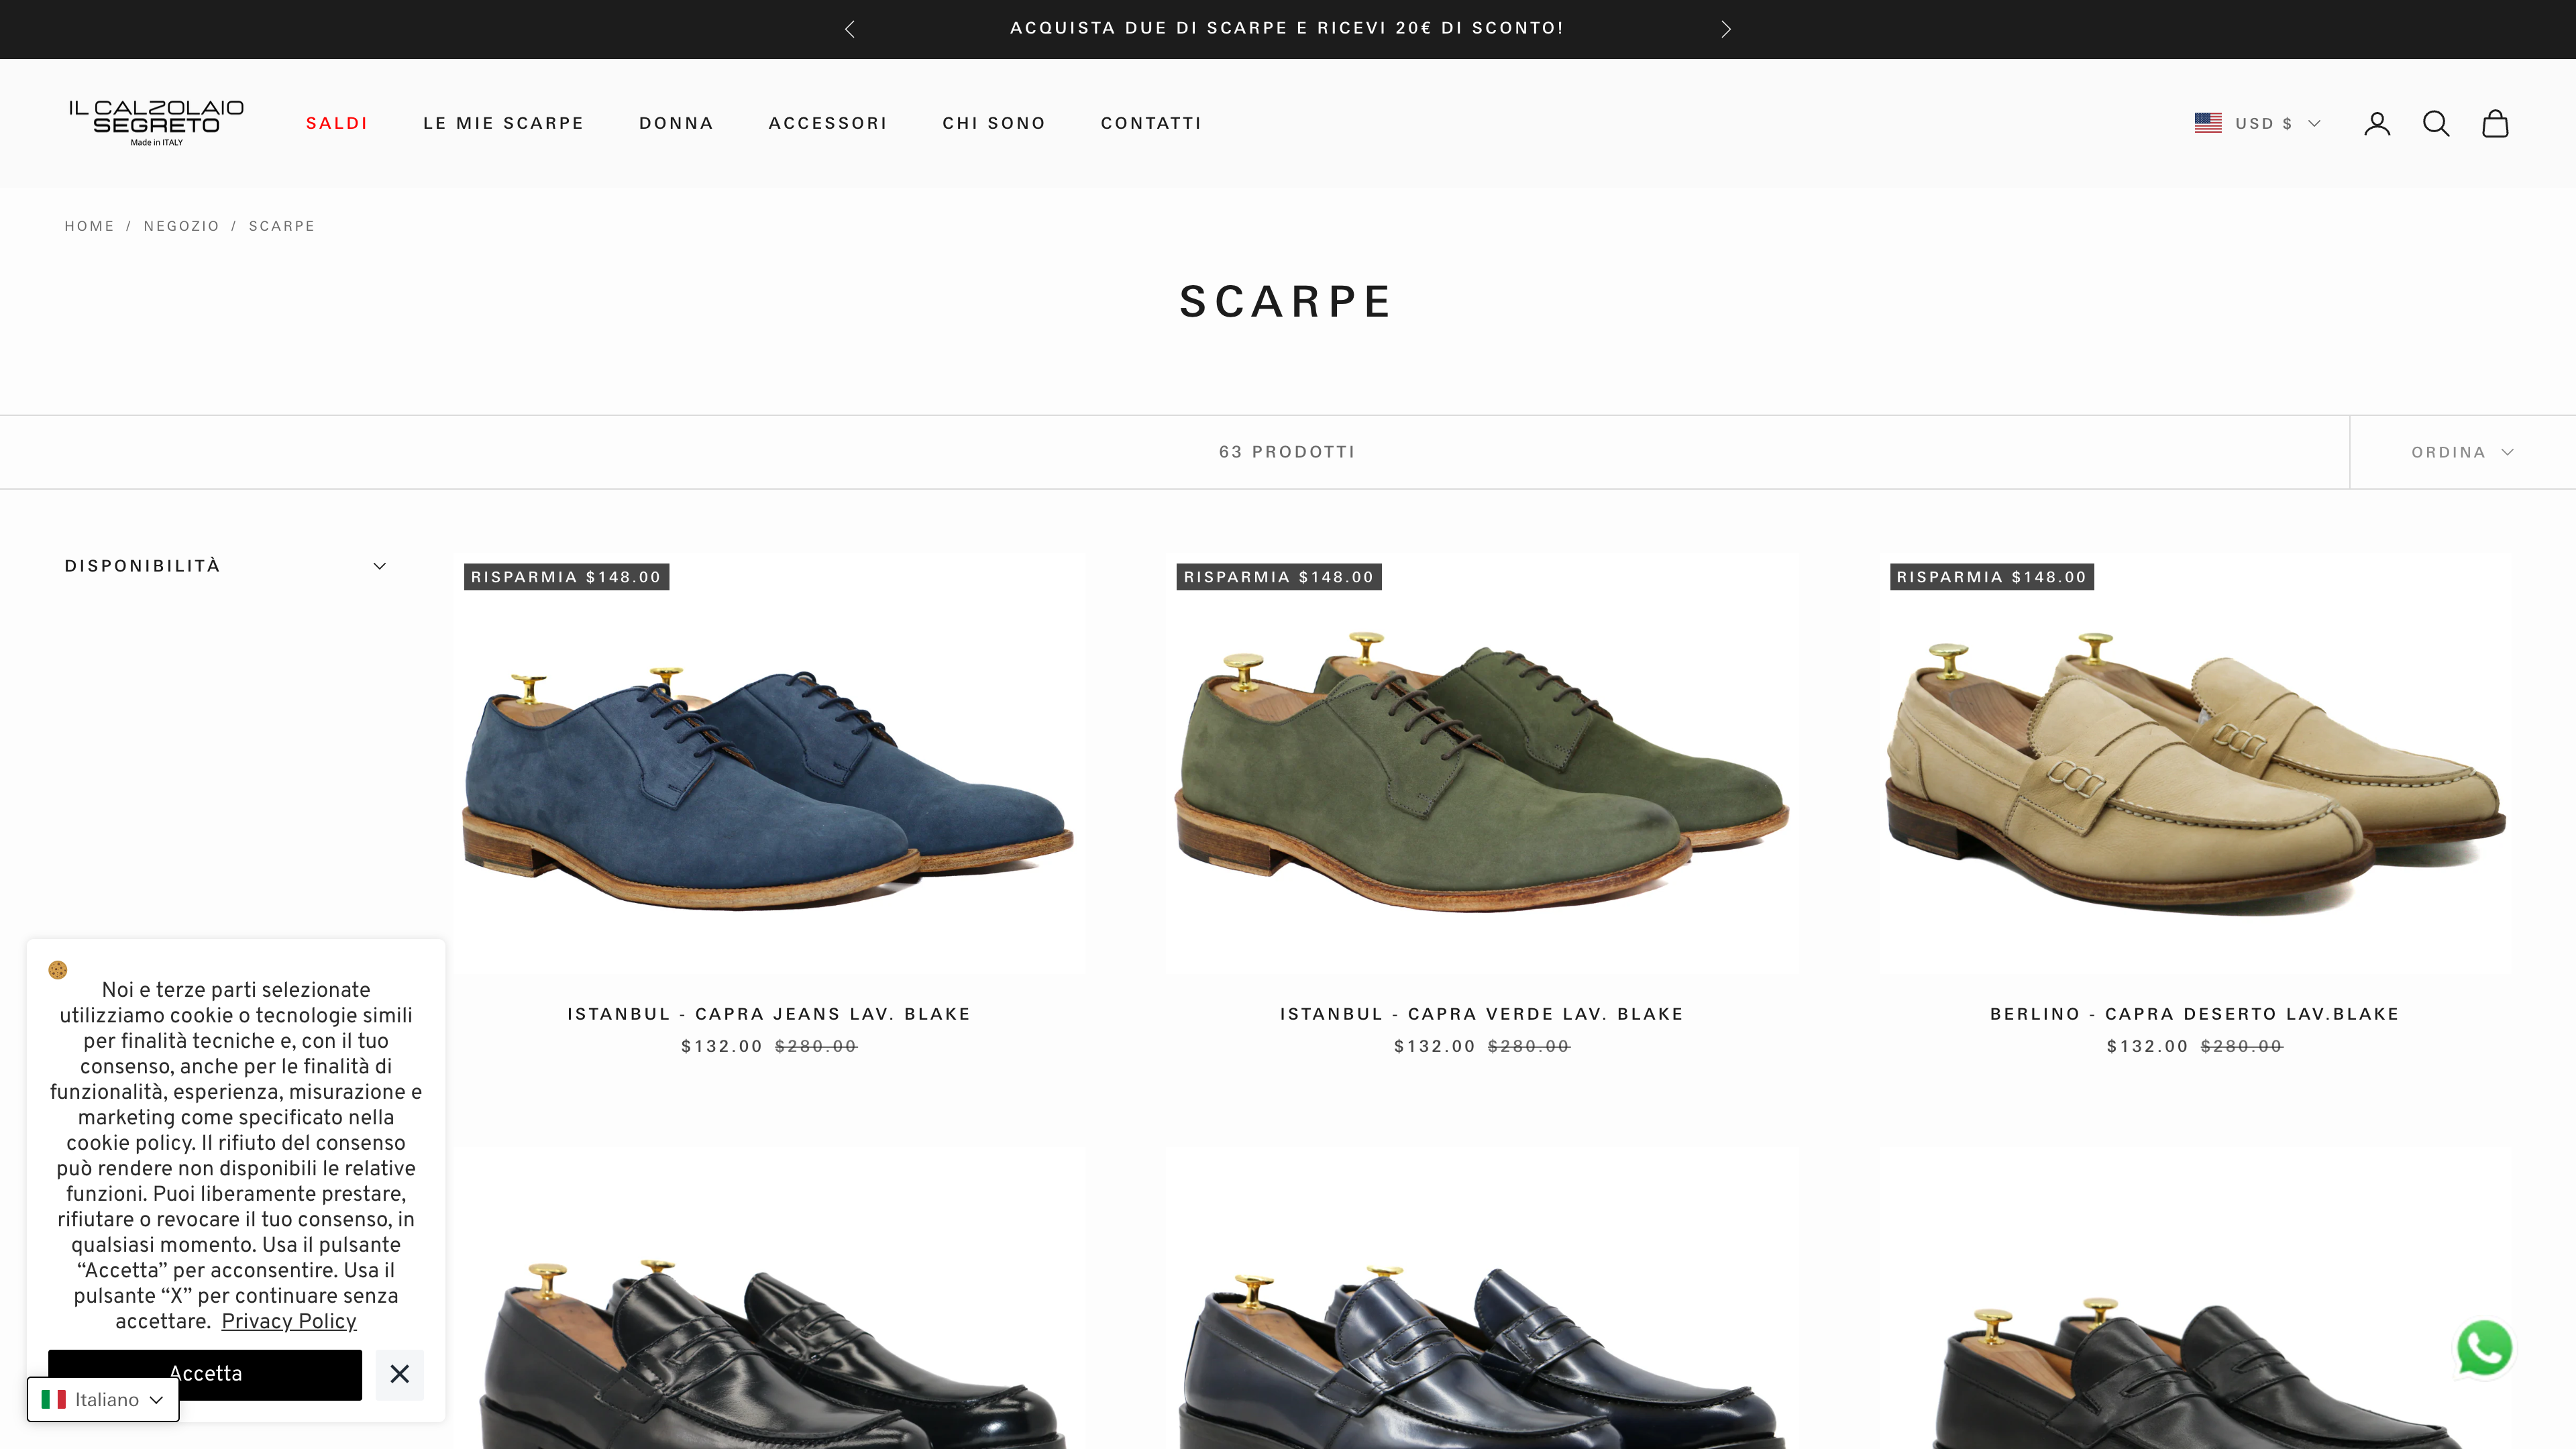Click the previous announcement arrow
The width and height of the screenshot is (2576, 1449).
(849, 29)
